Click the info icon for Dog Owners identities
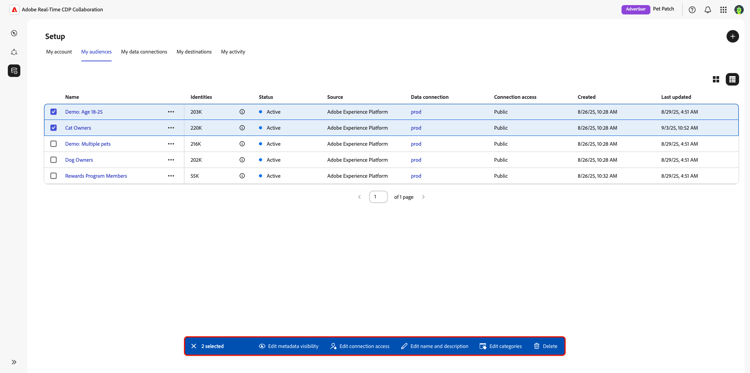This screenshot has height=373, width=750. (242, 160)
